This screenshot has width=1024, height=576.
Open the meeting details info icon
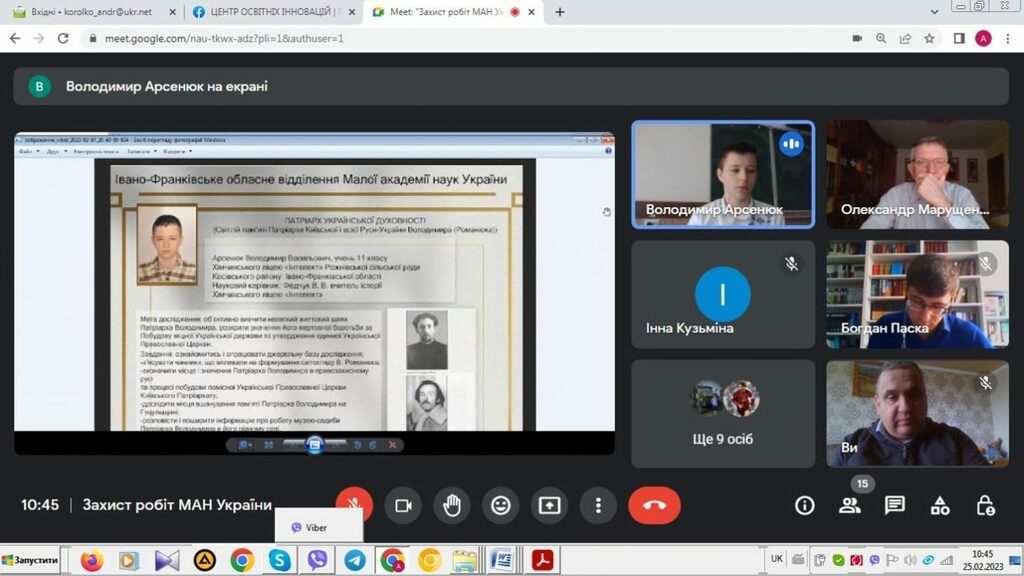point(804,505)
